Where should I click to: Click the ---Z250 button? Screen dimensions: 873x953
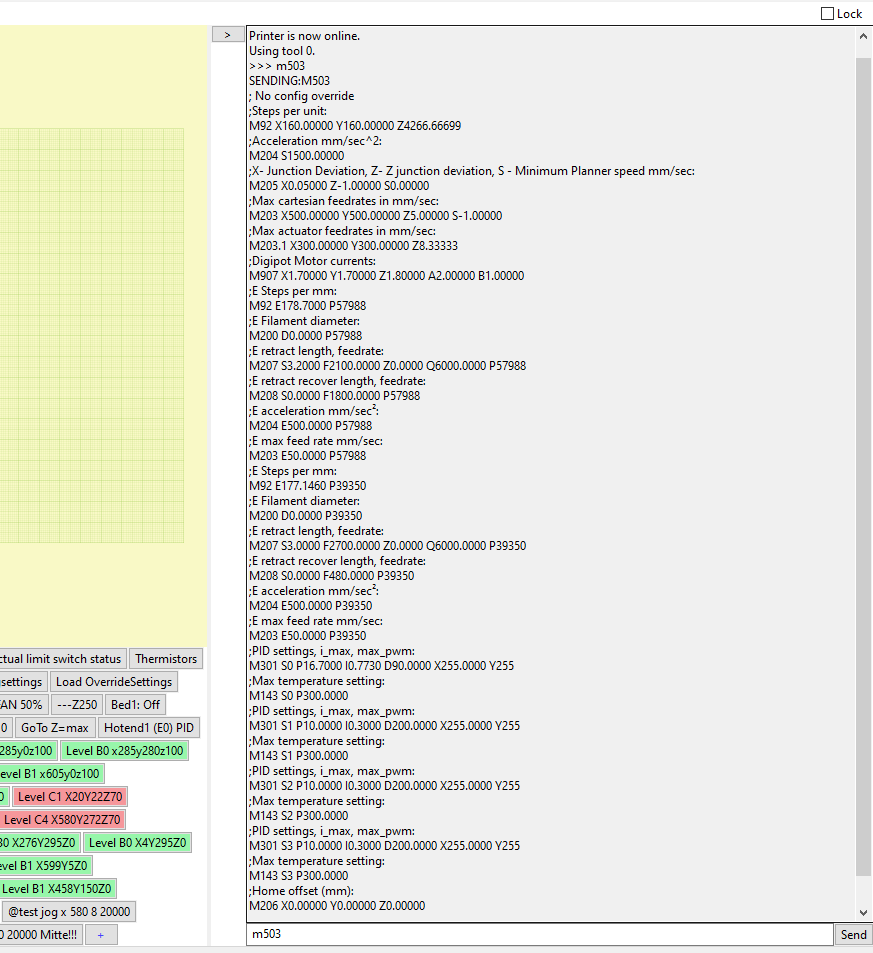point(76,704)
